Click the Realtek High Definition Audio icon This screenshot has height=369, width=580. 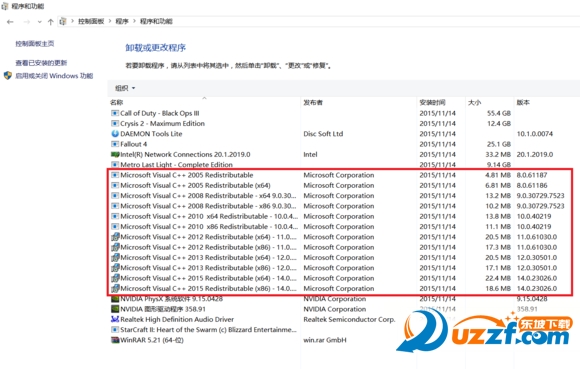click(115, 319)
